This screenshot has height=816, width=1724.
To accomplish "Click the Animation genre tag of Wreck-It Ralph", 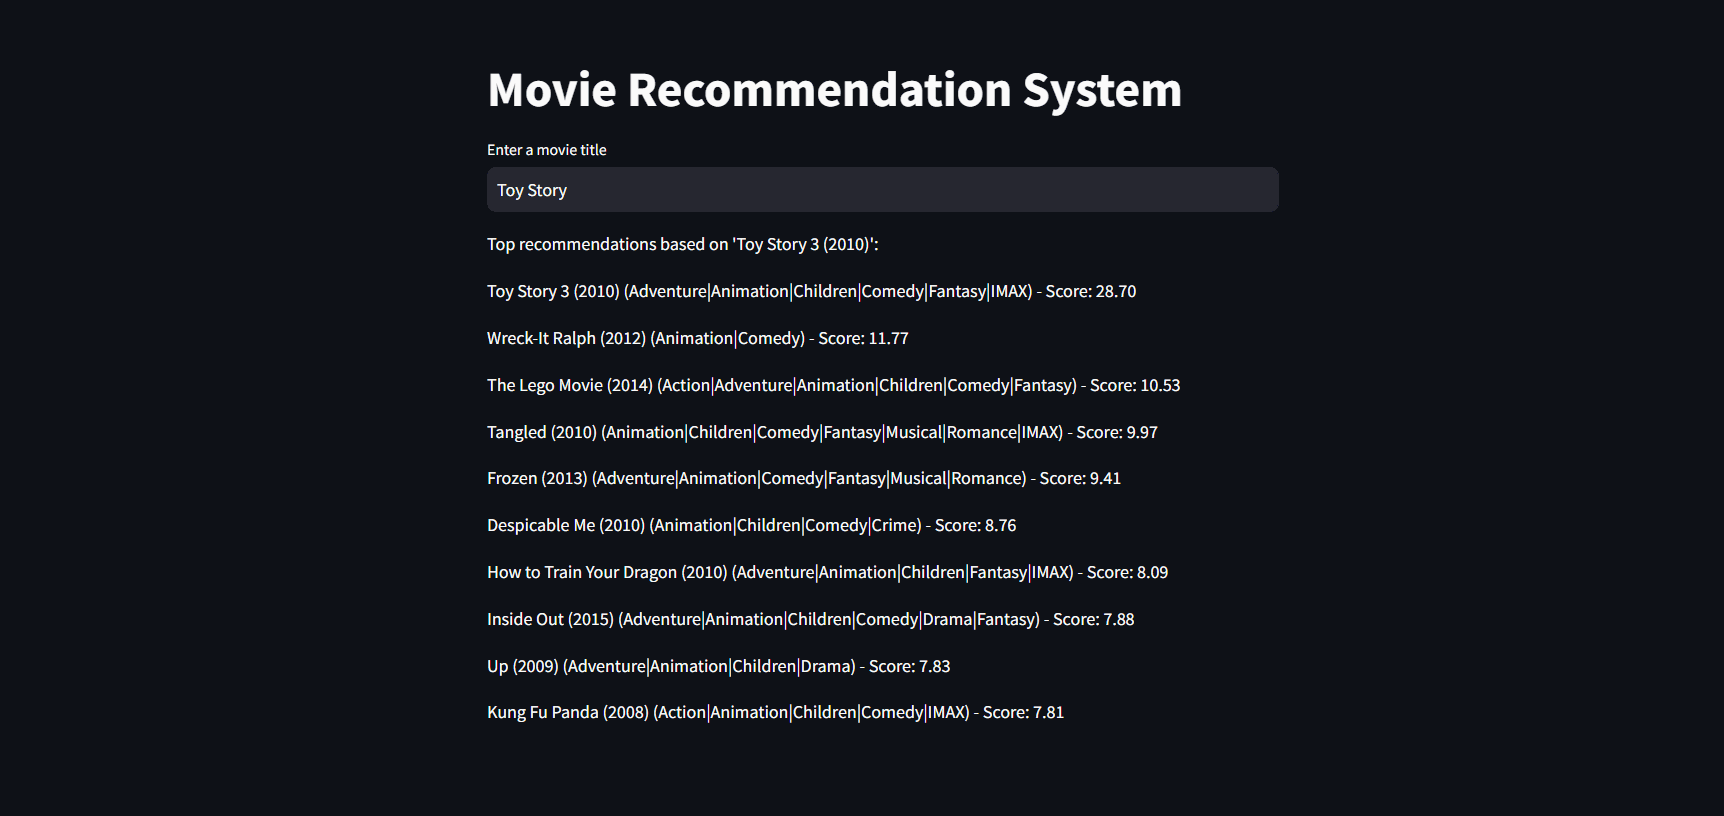I will tap(694, 338).
